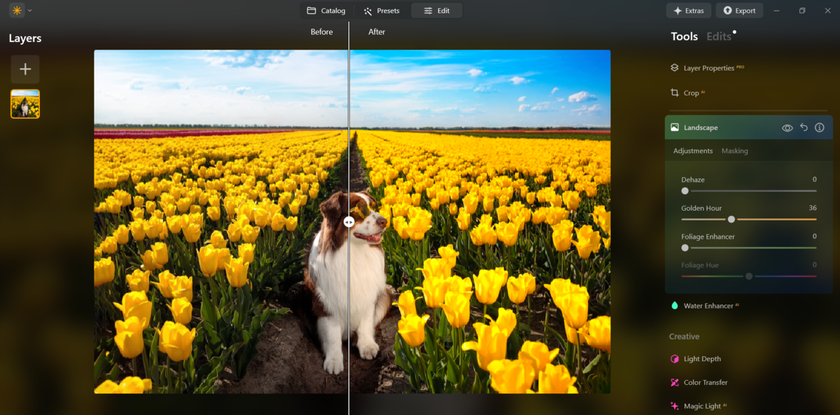Select the Adjustments sub-tab
Viewport: 840px width, 415px height.
tap(693, 151)
